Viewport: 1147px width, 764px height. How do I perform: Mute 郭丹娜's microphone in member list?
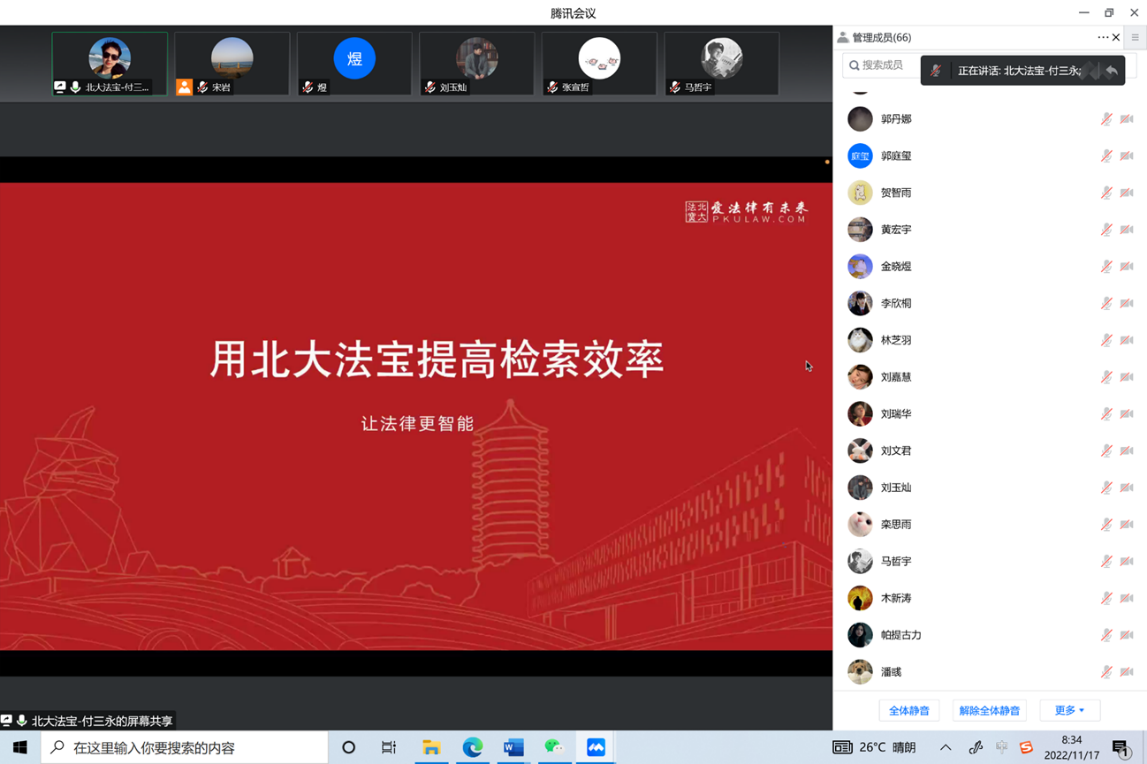click(x=1106, y=119)
